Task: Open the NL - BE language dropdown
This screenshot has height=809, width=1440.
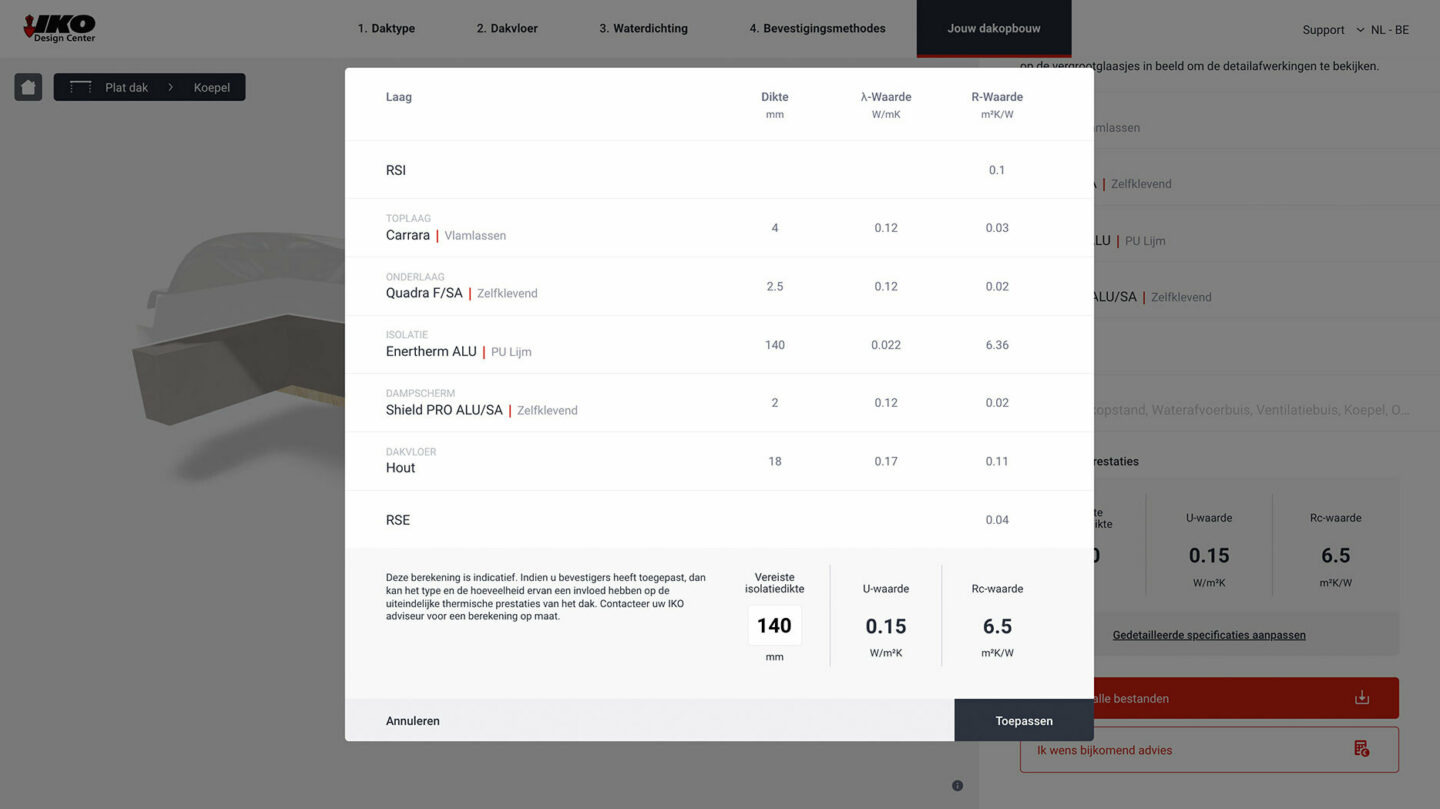Action: [1382, 30]
